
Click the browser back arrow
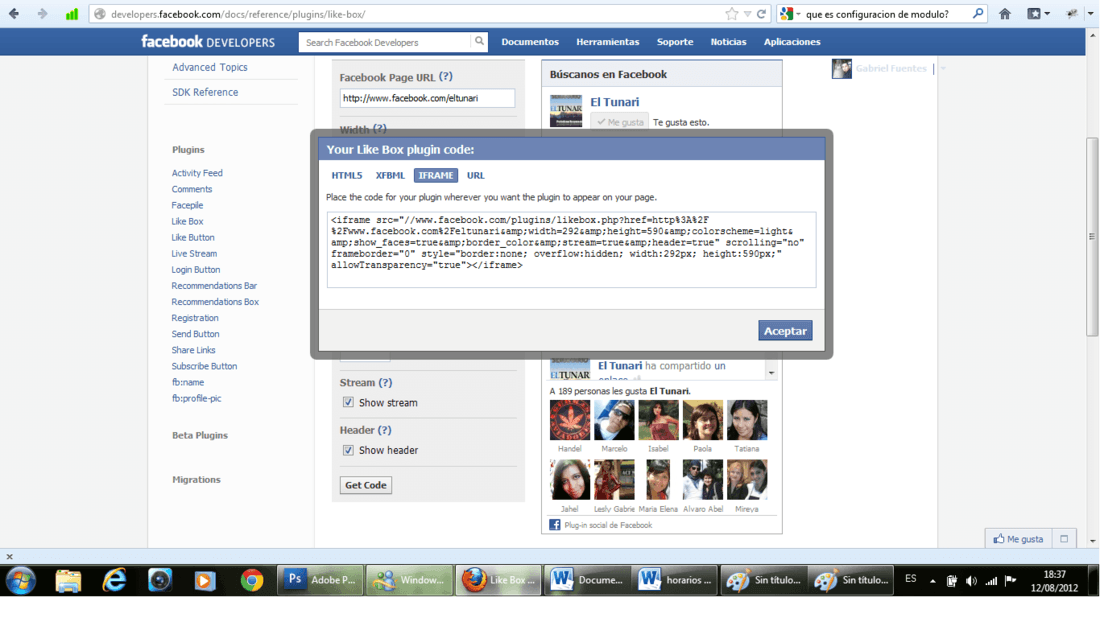pyautogui.click(x=14, y=13)
